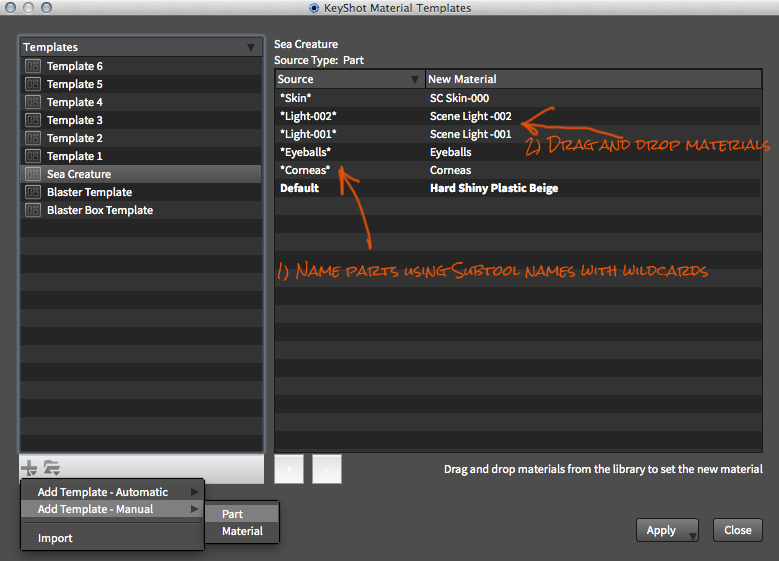This screenshot has width=779, height=561.
Task: Click the *Skin* source cell
Action: coord(296,98)
